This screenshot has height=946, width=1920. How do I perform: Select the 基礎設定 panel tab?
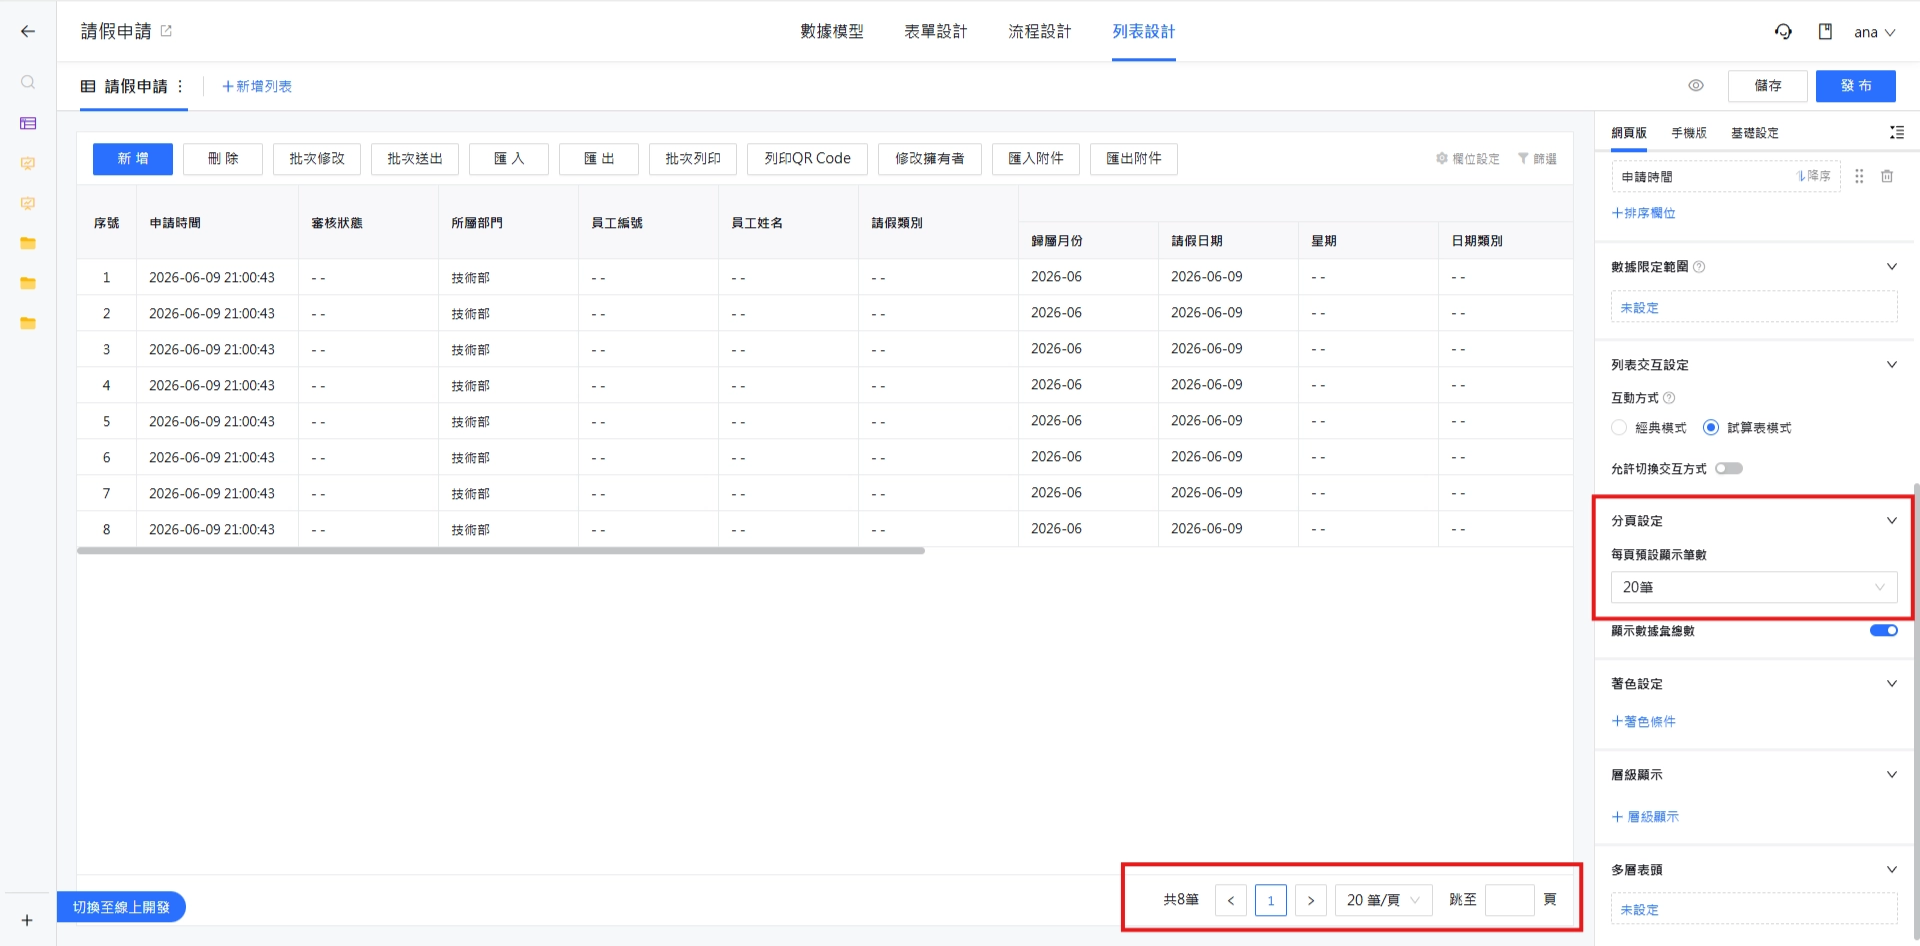point(1755,133)
